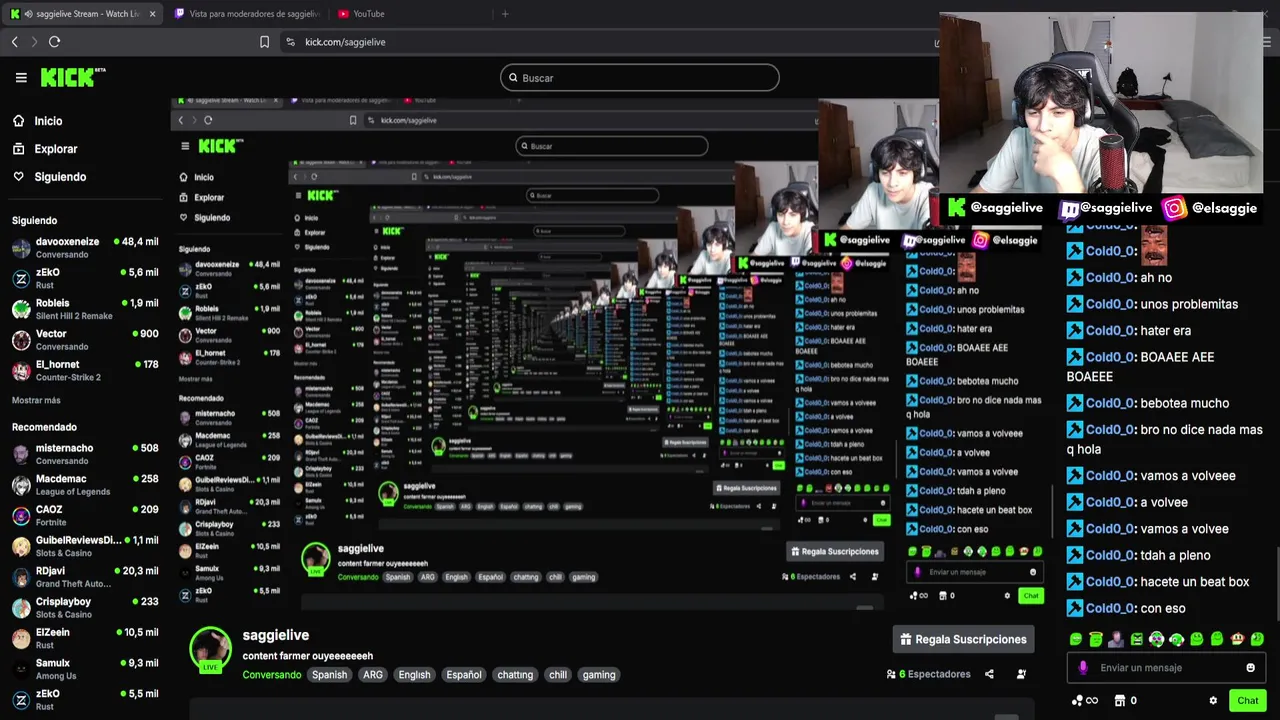Click Cold0_0 username on 'hater era' message
The image size is (1280, 720).
pos(1110,331)
